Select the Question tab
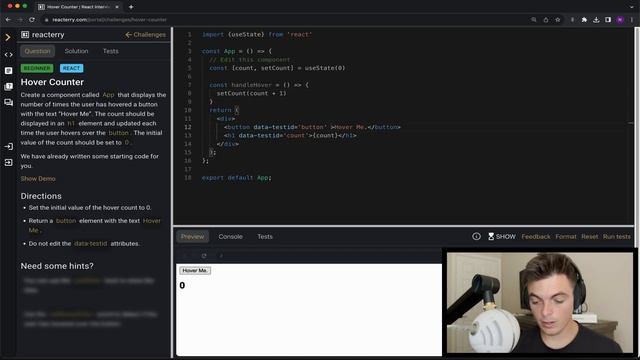This screenshot has height=360, width=640. click(x=37, y=51)
